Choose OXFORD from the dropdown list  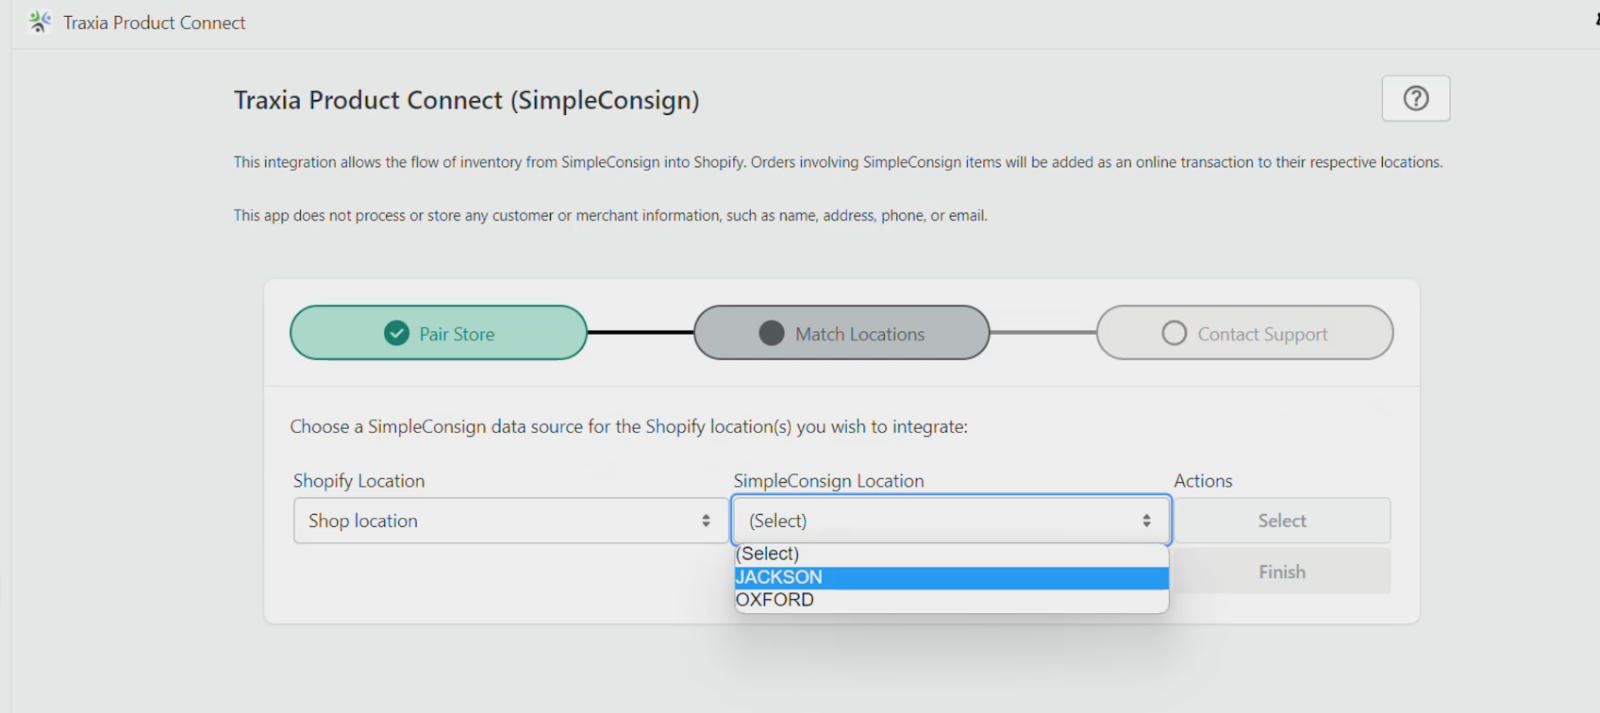pyautogui.click(x=951, y=600)
